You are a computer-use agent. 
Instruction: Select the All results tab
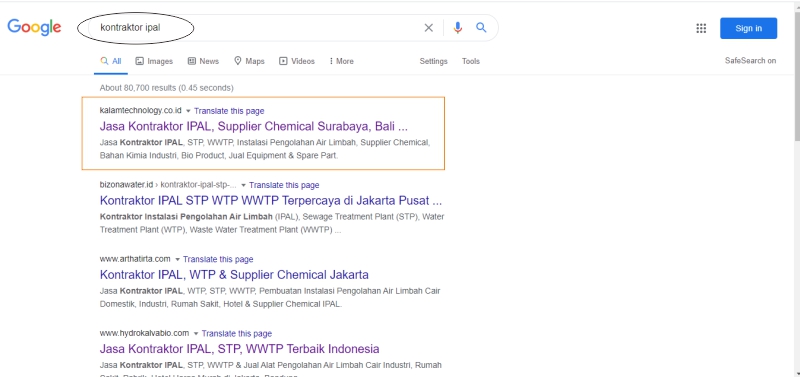(x=111, y=61)
